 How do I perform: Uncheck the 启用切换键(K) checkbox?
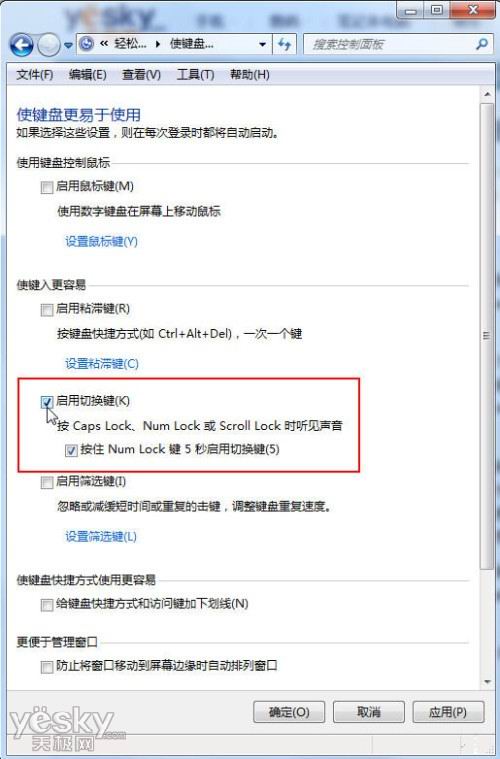(46, 402)
